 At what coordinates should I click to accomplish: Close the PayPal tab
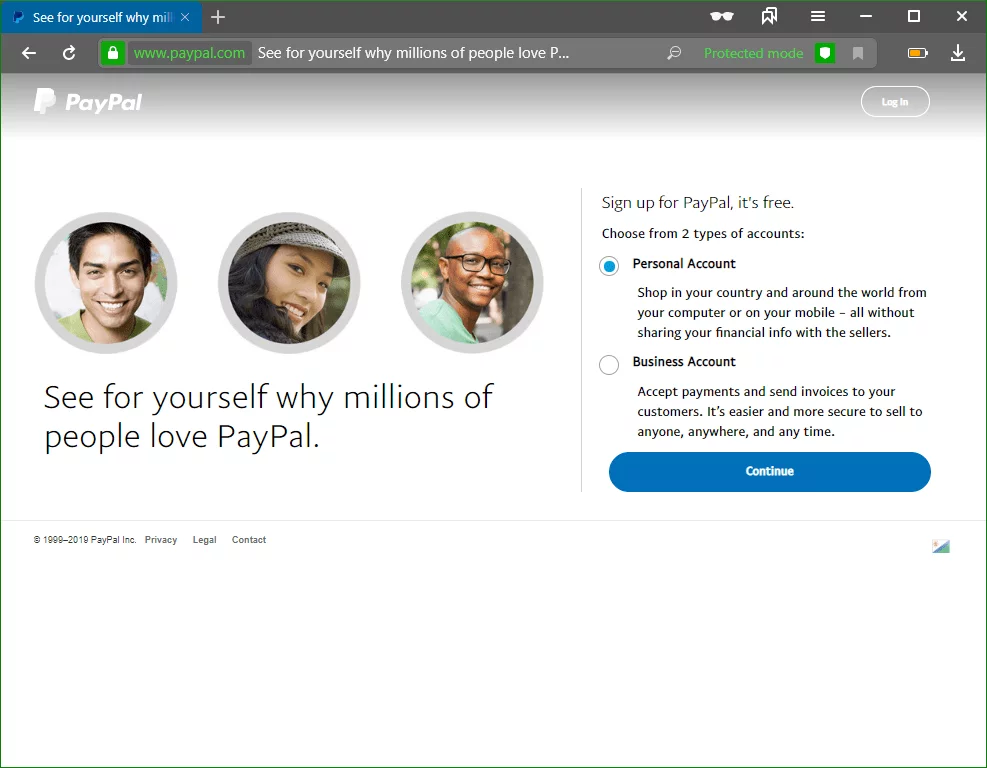click(184, 17)
